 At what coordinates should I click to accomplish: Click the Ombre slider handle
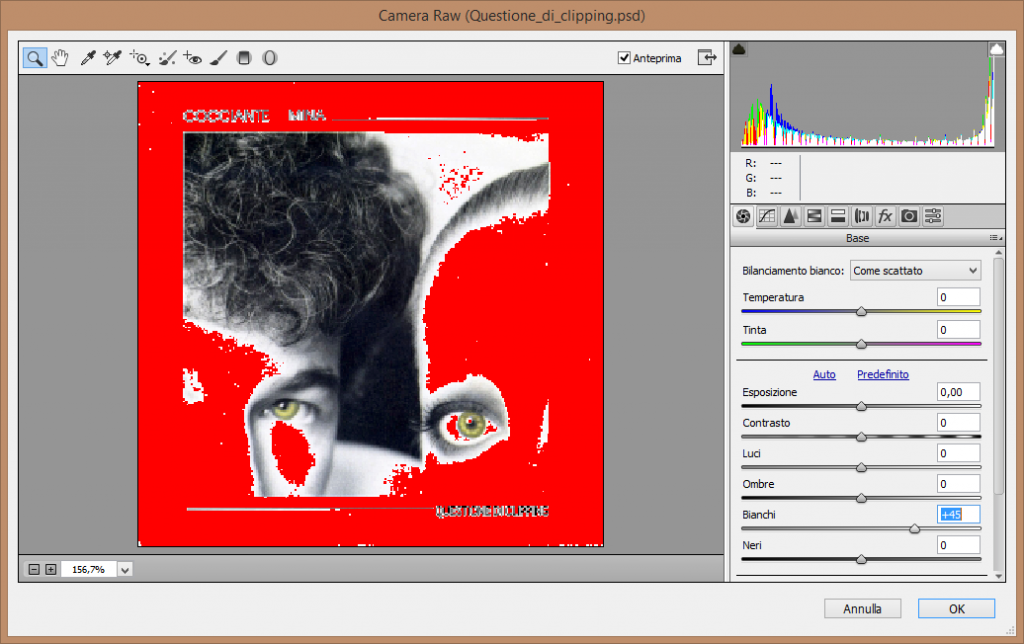point(861,498)
